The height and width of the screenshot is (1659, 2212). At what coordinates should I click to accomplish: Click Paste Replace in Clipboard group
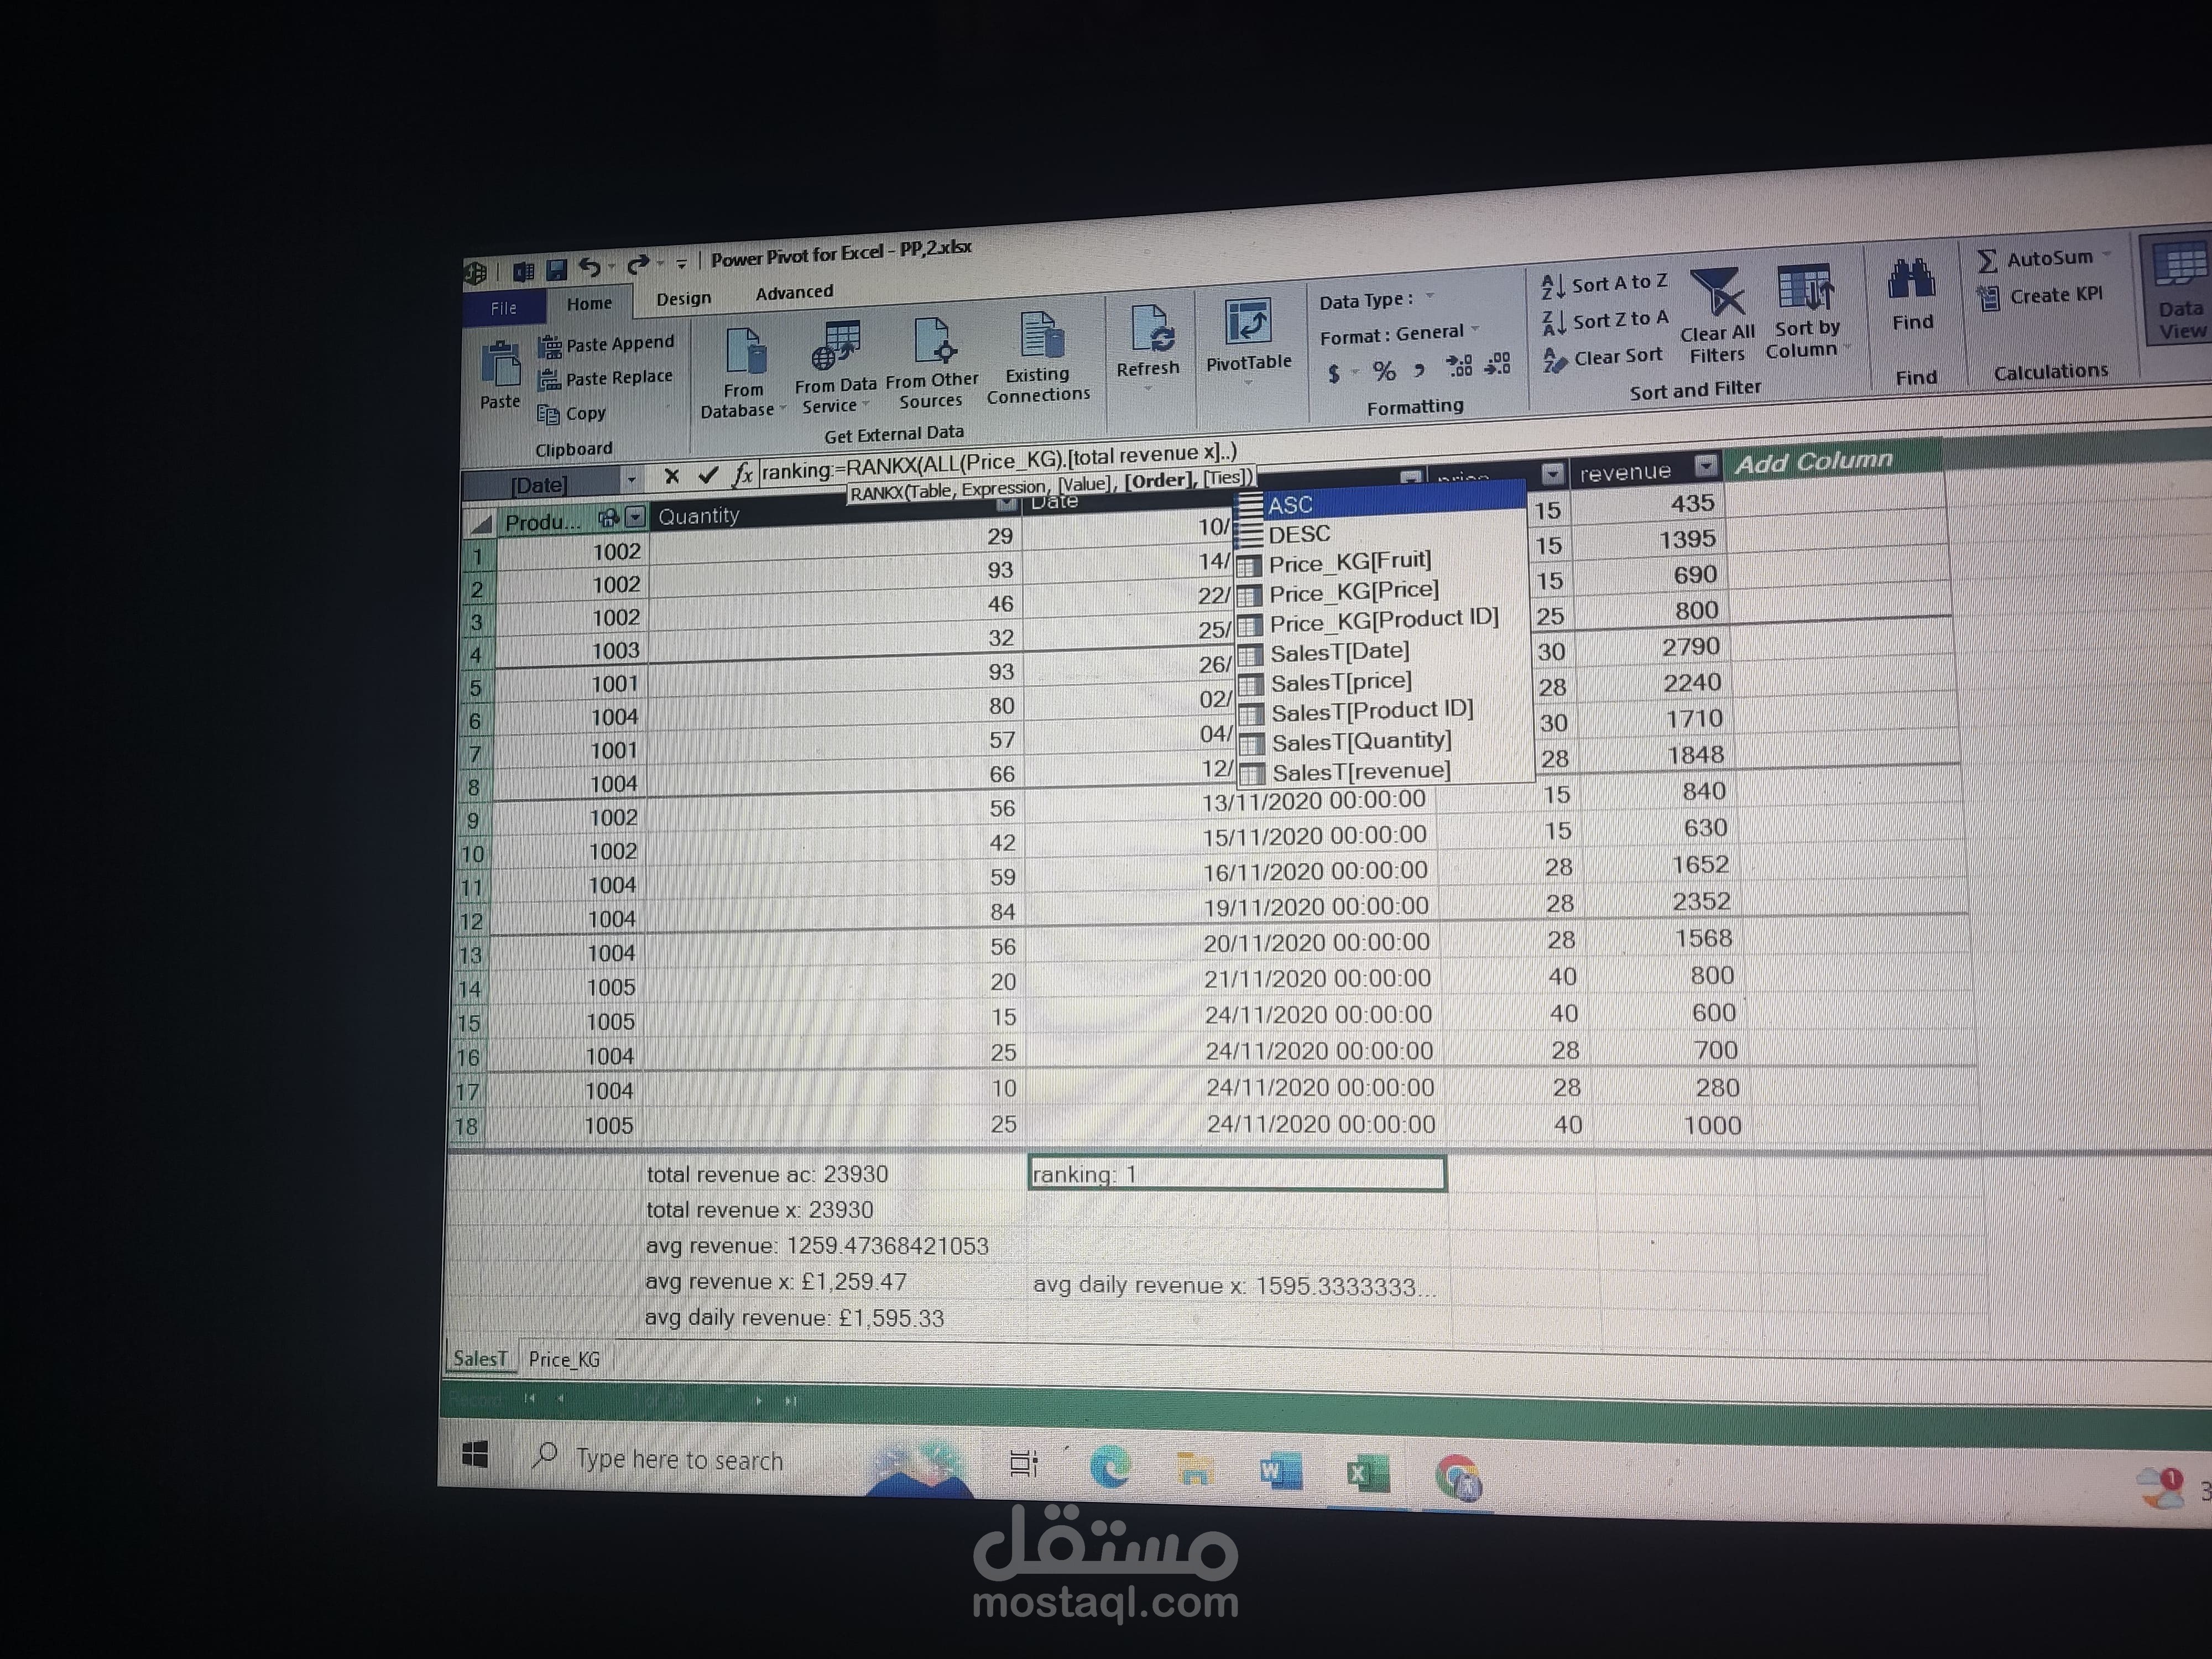(606, 379)
